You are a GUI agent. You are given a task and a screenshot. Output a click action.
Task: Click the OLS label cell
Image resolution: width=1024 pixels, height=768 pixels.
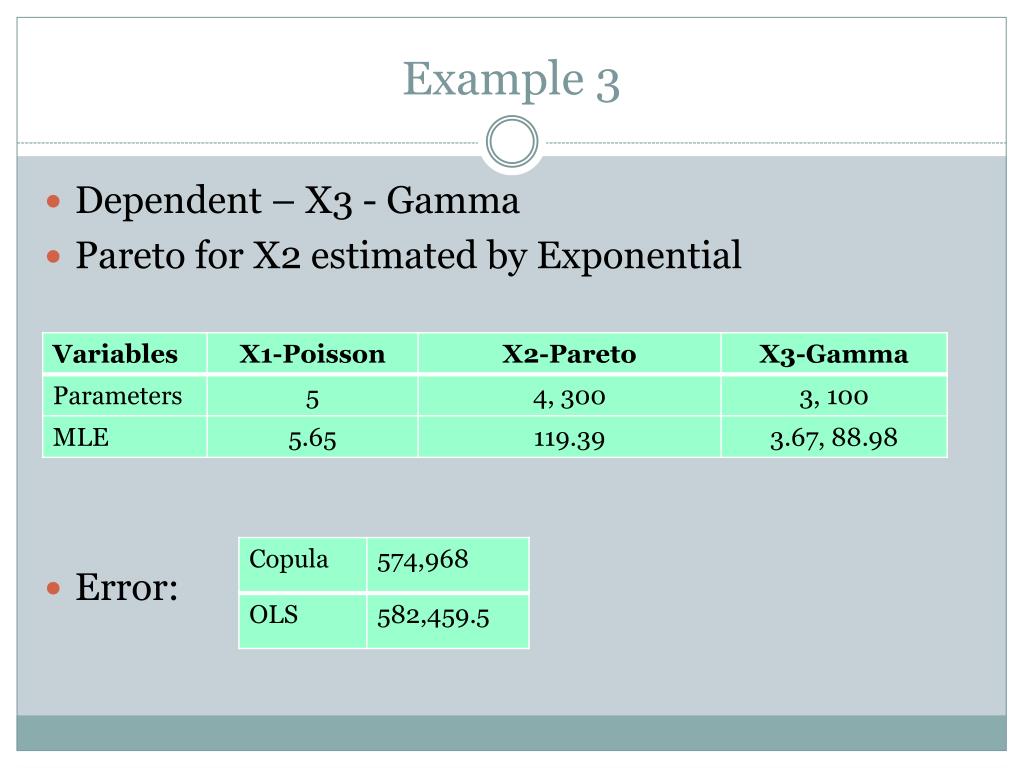click(x=302, y=621)
